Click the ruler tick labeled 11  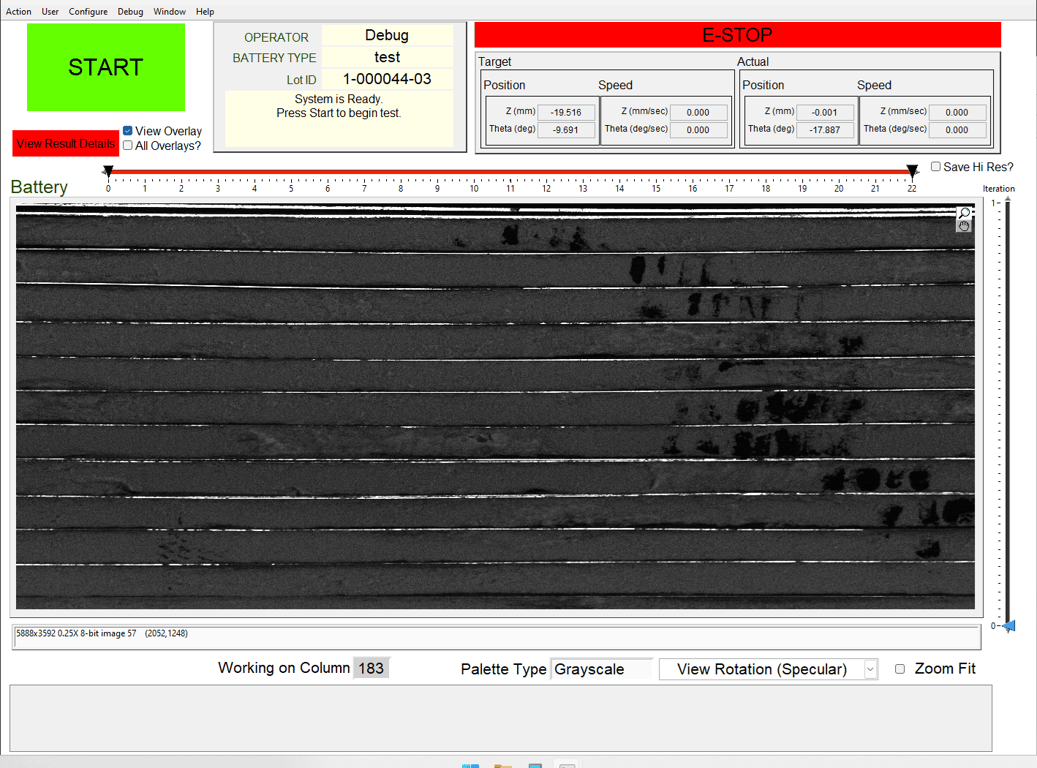tap(511, 189)
